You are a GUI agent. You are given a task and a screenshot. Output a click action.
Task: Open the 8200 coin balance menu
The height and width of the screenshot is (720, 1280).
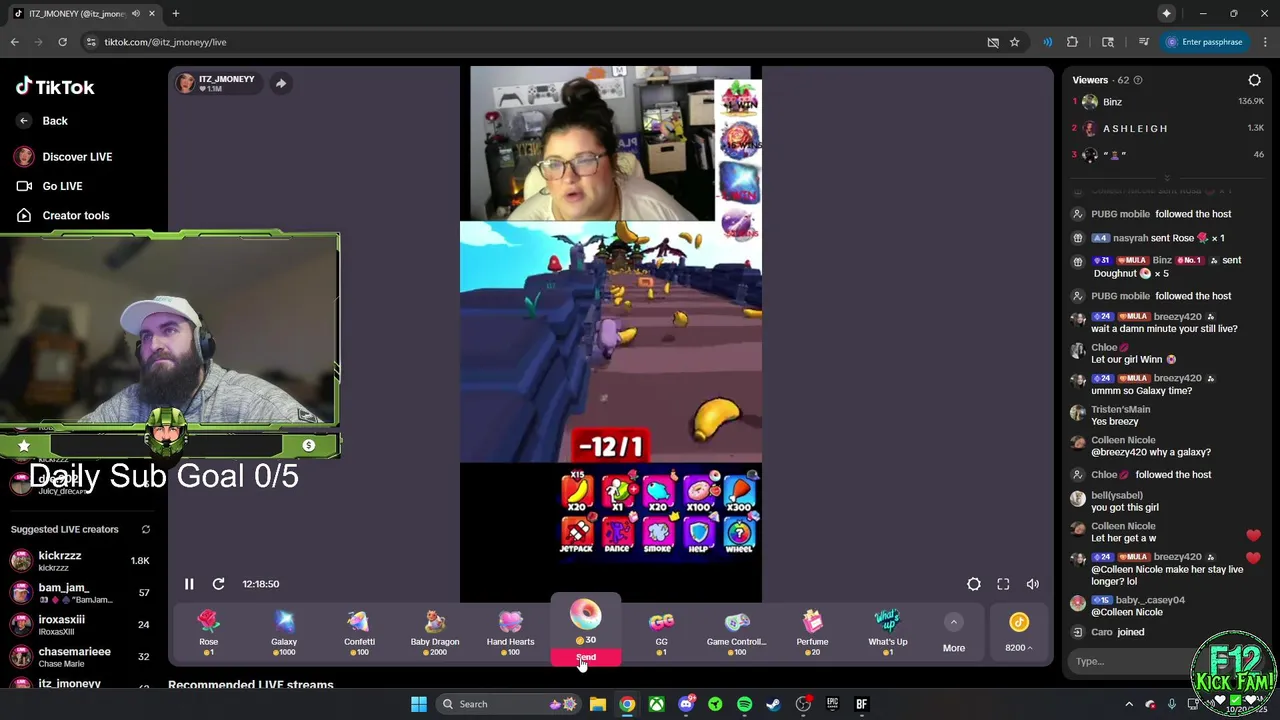point(1019,634)
